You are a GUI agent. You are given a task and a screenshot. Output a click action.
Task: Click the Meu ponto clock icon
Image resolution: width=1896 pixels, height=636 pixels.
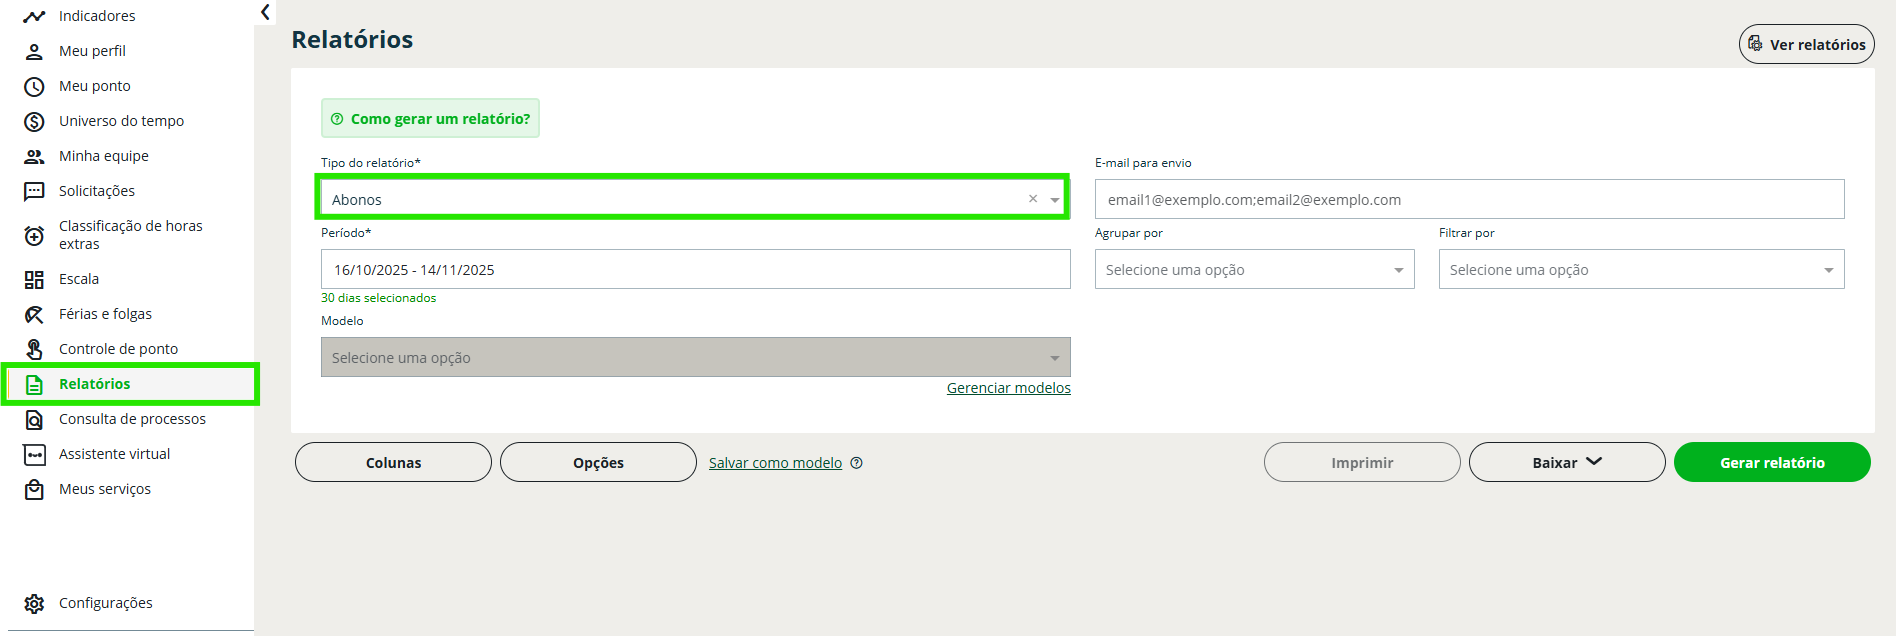34,87
